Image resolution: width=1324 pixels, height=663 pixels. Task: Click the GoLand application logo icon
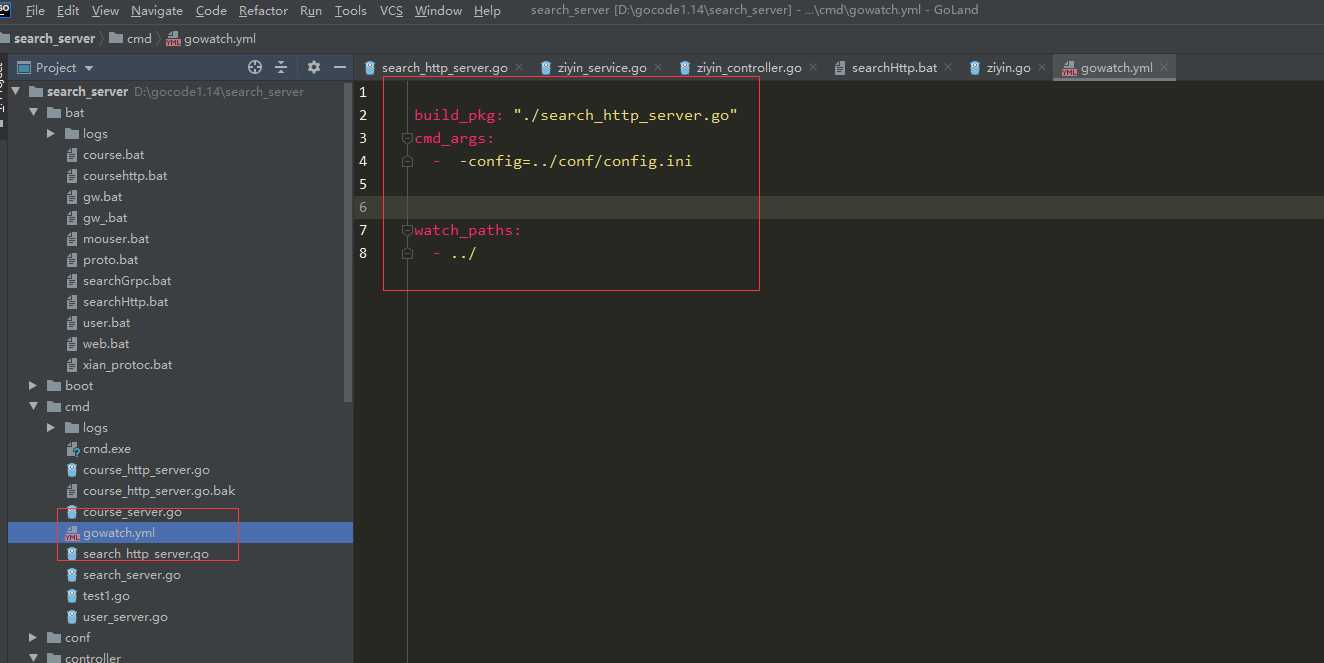[4, 10]
